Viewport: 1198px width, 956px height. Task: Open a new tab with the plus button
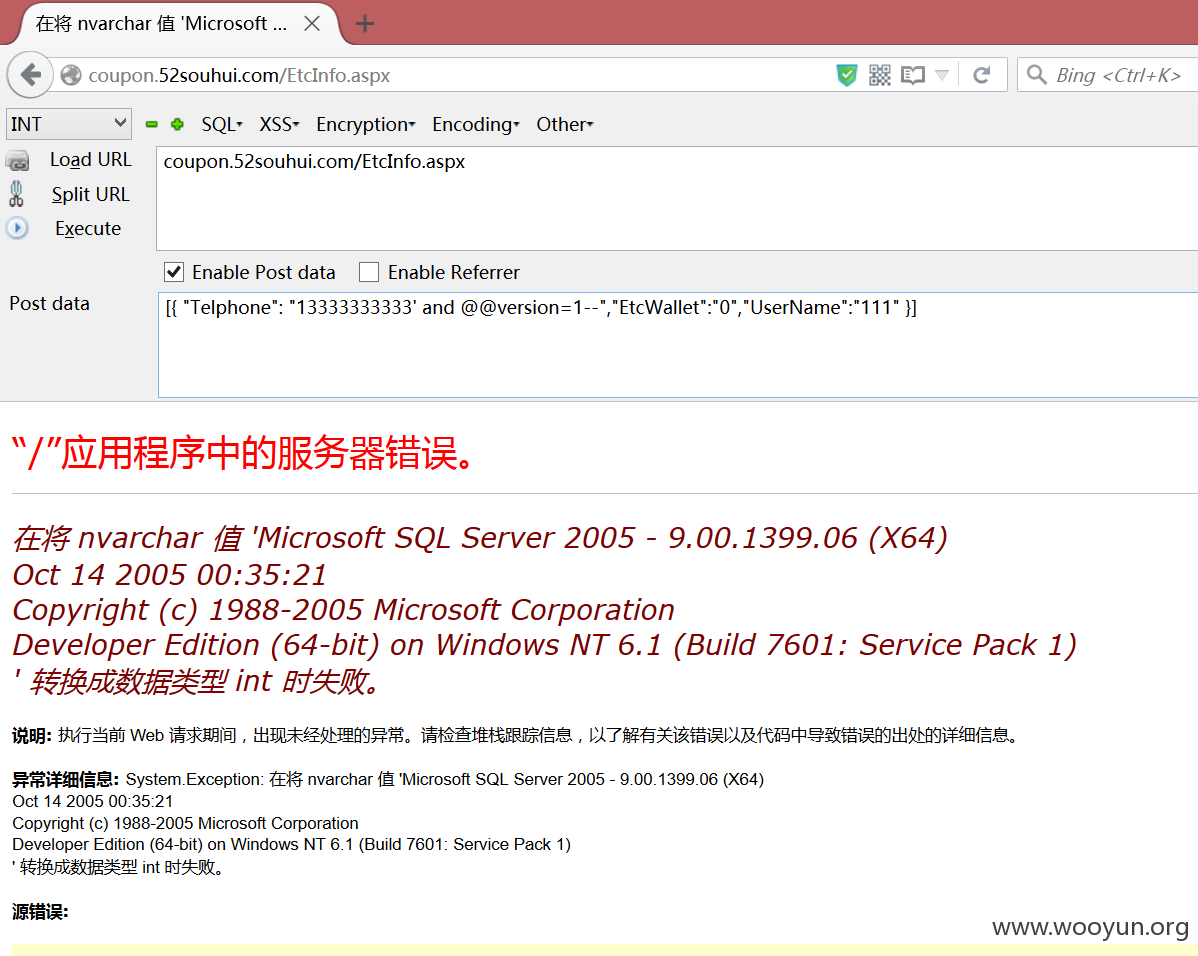click(x=365, y=24)
